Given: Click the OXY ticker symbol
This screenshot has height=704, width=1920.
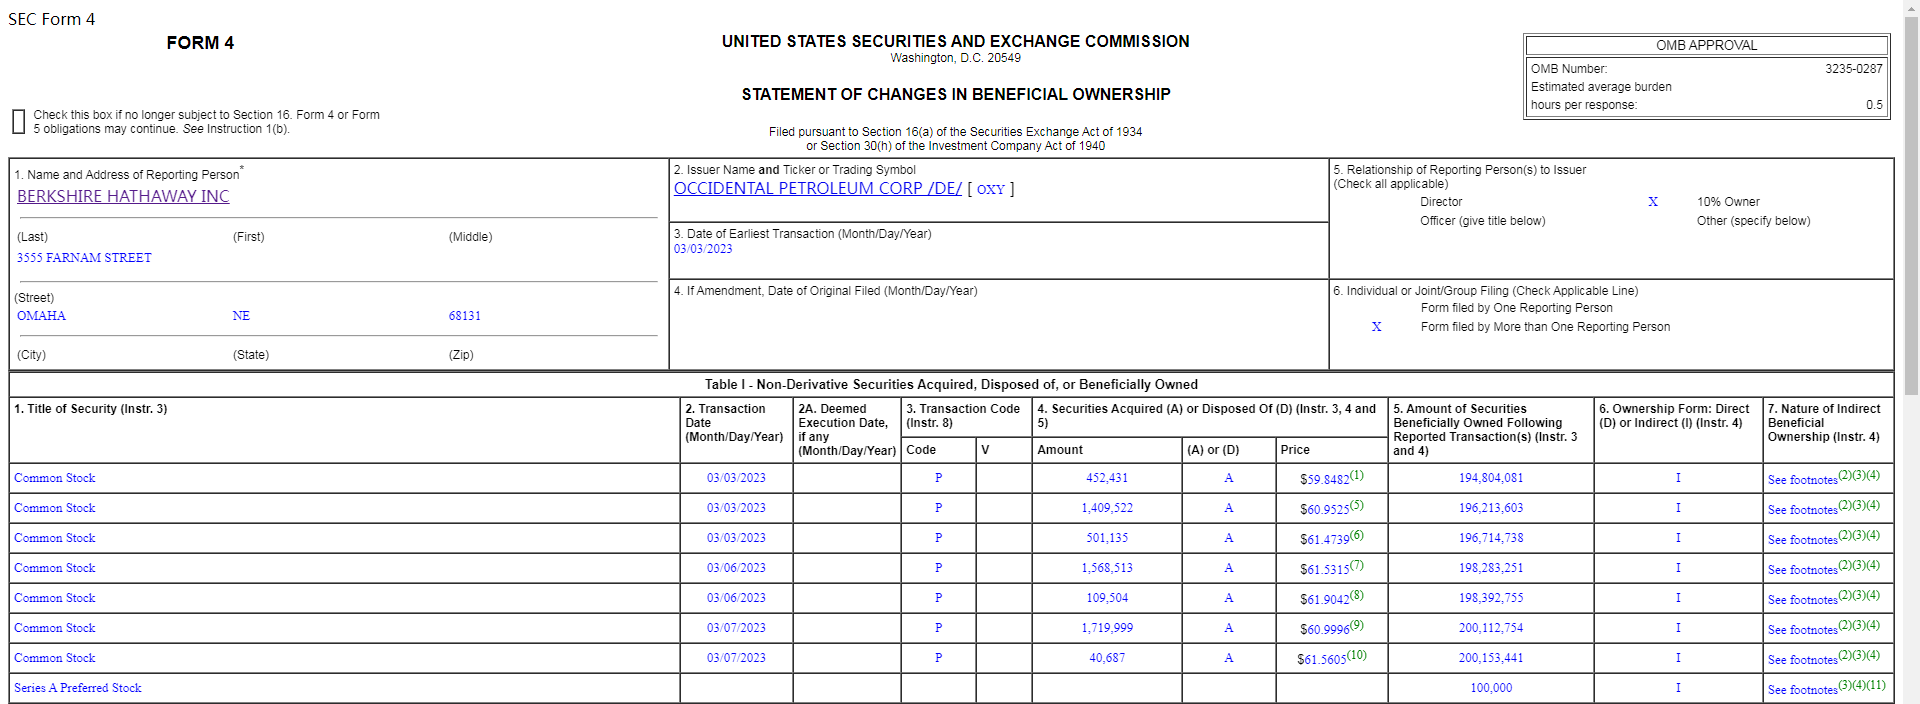Looking at the screenshot, I should tap(990, 190).
